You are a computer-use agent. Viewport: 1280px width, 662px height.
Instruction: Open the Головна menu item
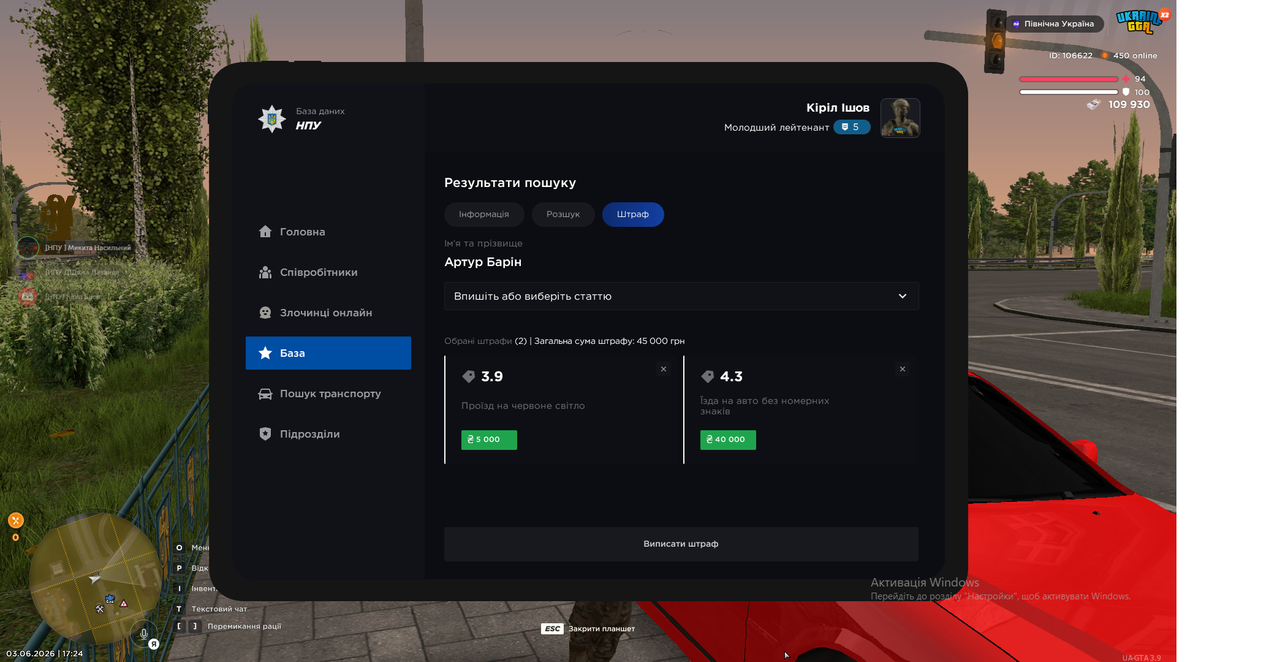pyautogui.click(x=328, y=232)
